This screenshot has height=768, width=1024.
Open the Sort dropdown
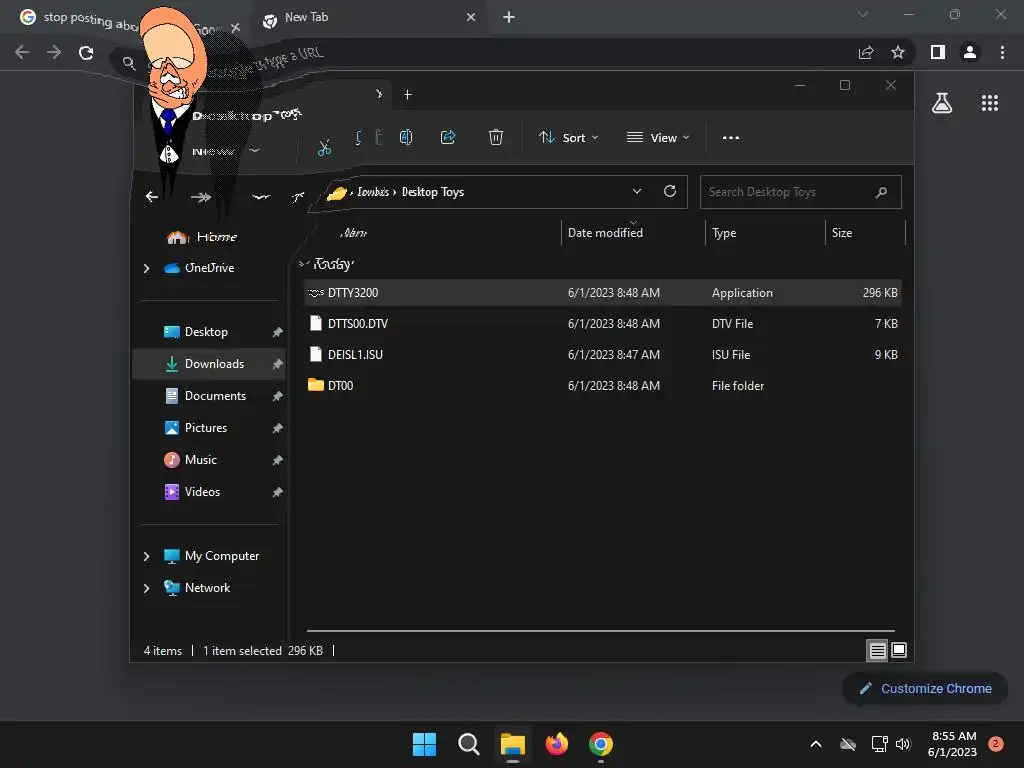pos(568,138)
